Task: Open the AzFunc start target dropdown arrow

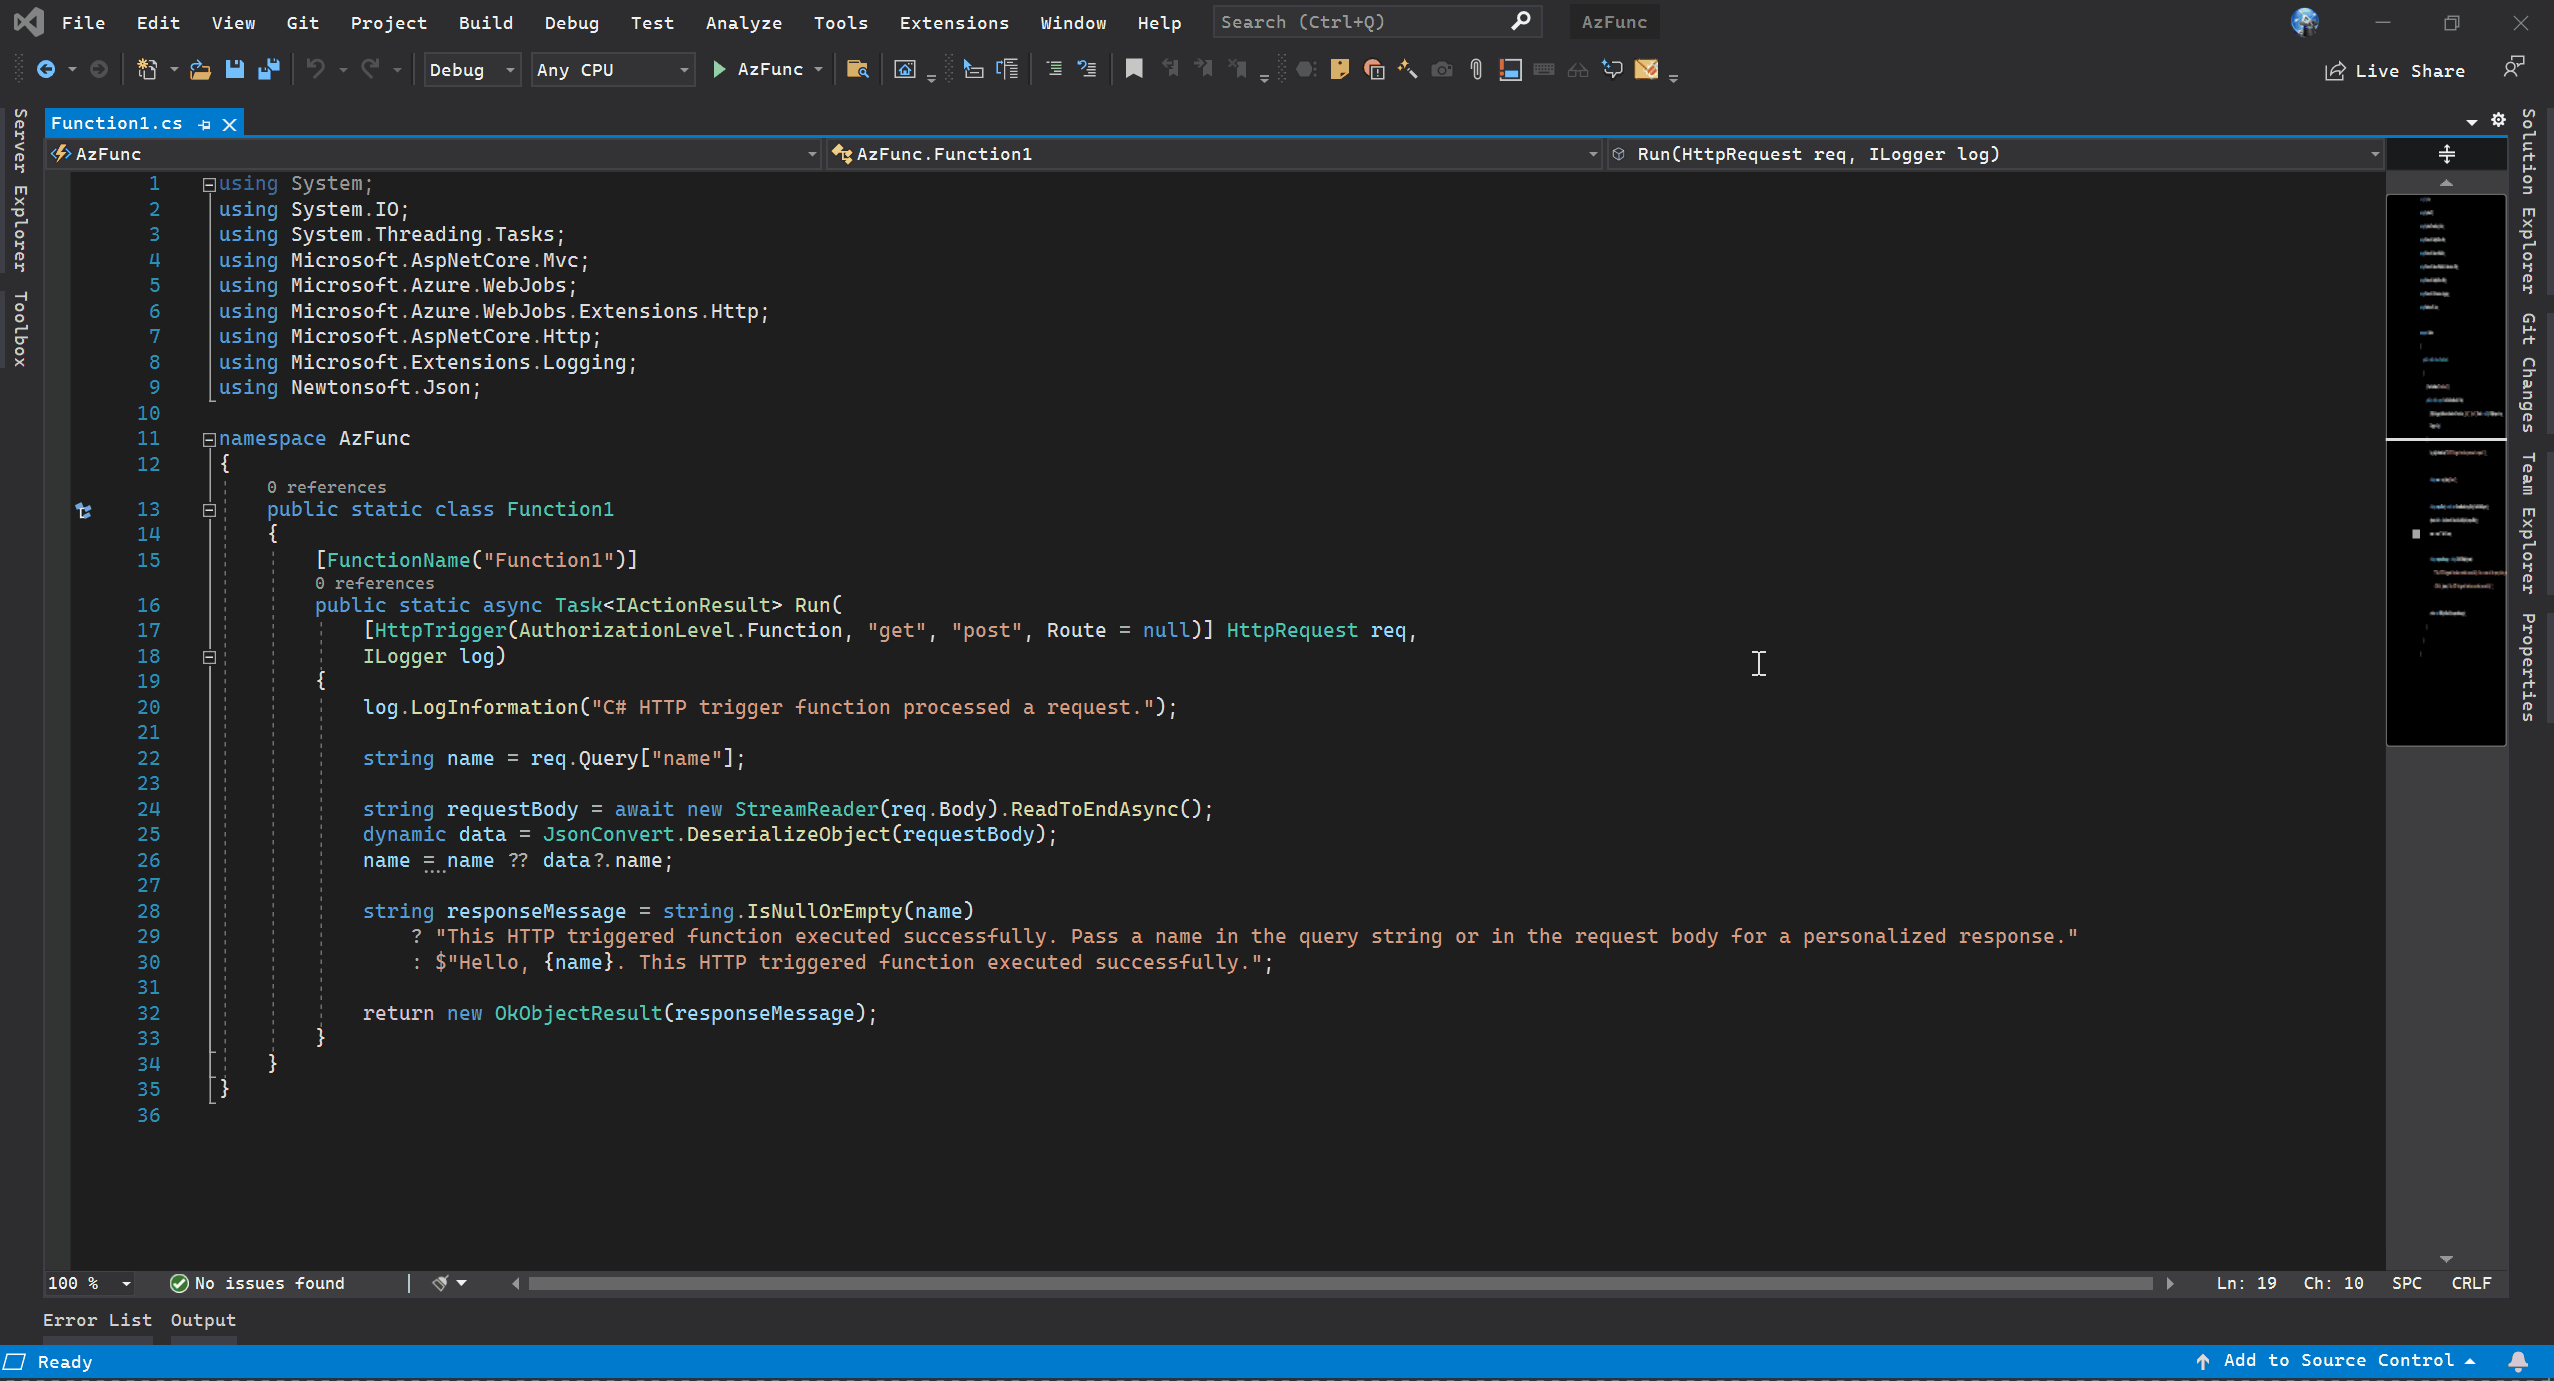Action: click(818, 69)
